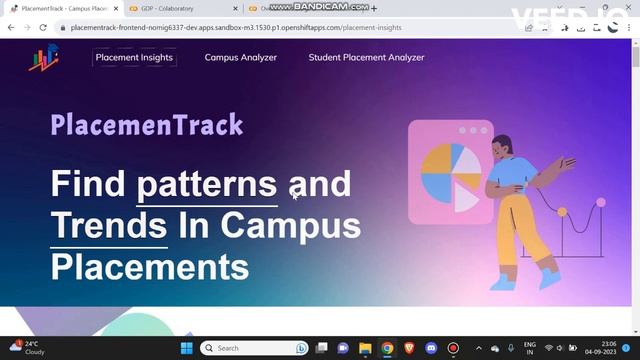The height and width of the screenshot is (360, 640).
Task: Launch Brave browser from taskbar
Action: click(409, 348)
